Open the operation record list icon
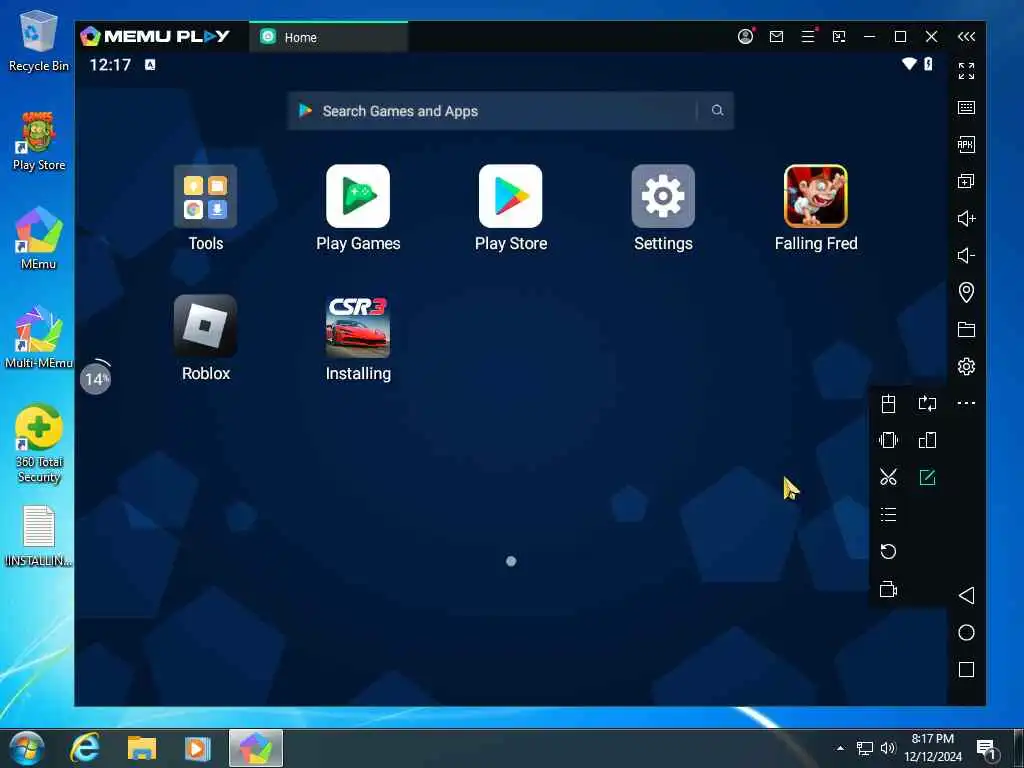Image resolution: width=1024 pixels, height=768 pixels. tap(888, 515)
